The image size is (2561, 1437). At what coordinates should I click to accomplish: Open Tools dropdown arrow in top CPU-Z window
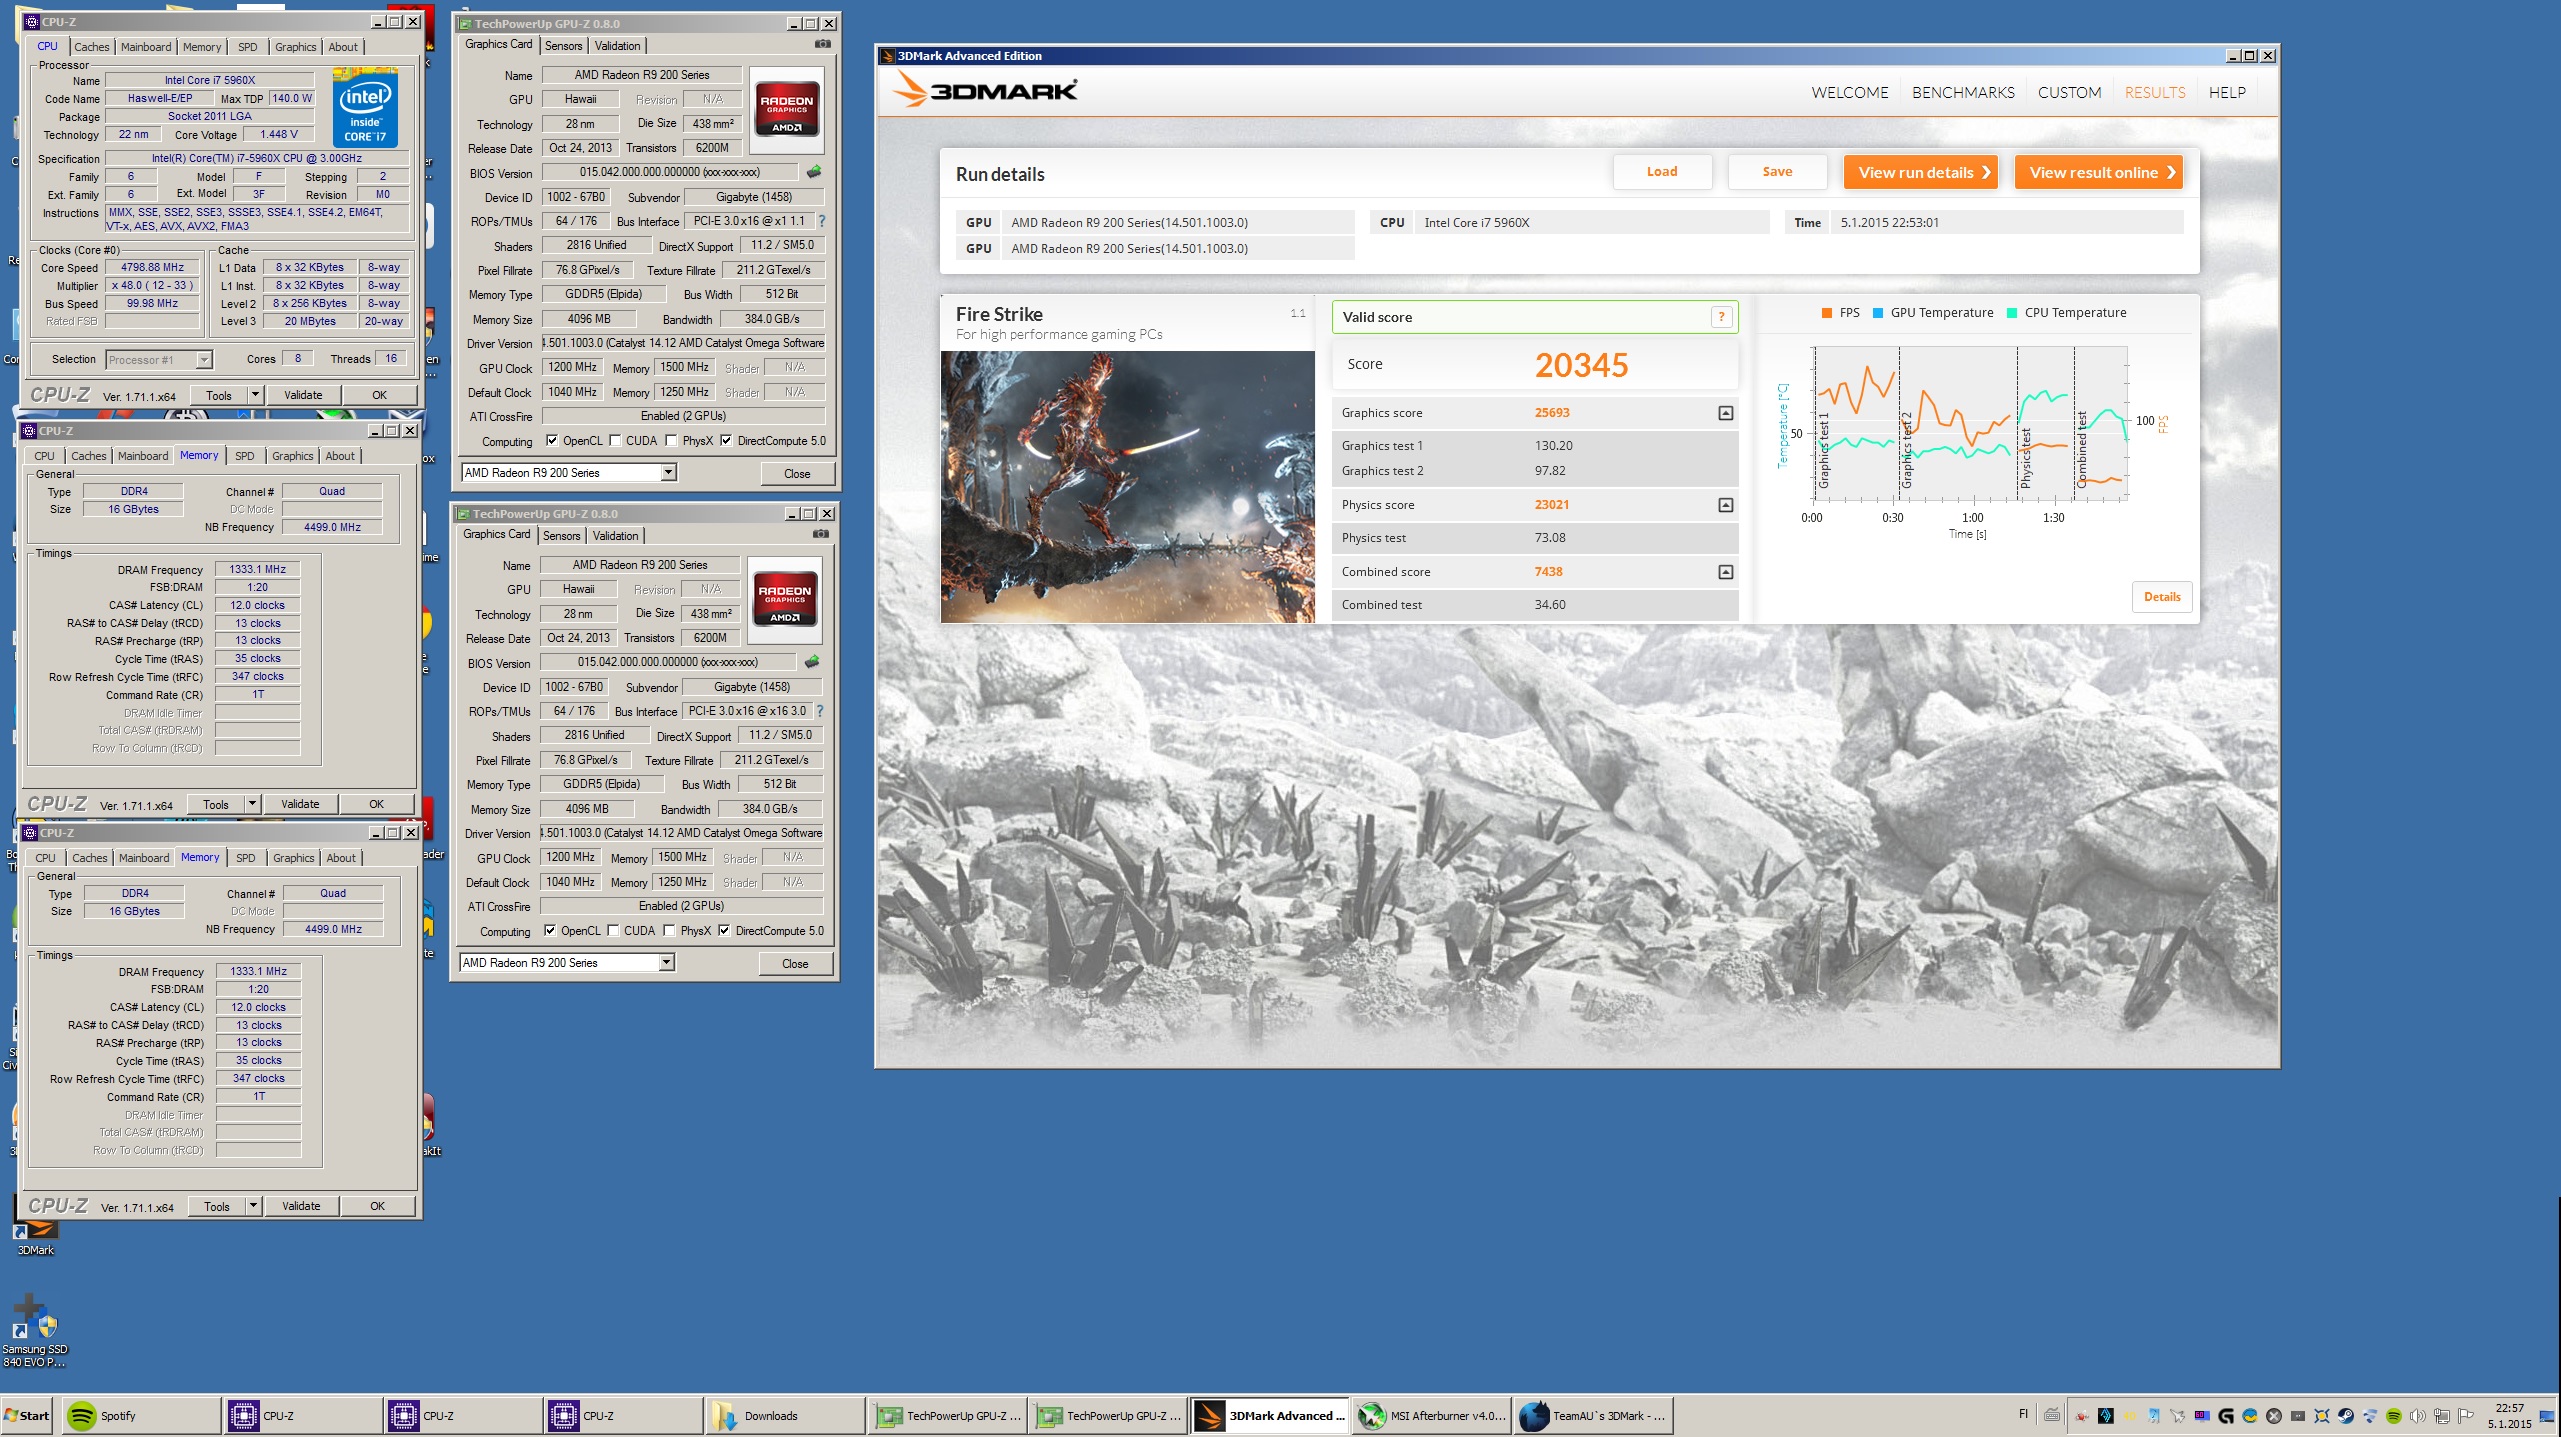255,395
